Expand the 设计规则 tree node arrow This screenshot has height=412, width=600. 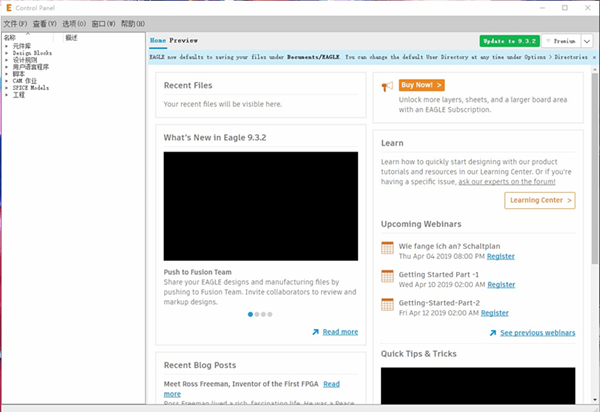(x=7, y=60)
